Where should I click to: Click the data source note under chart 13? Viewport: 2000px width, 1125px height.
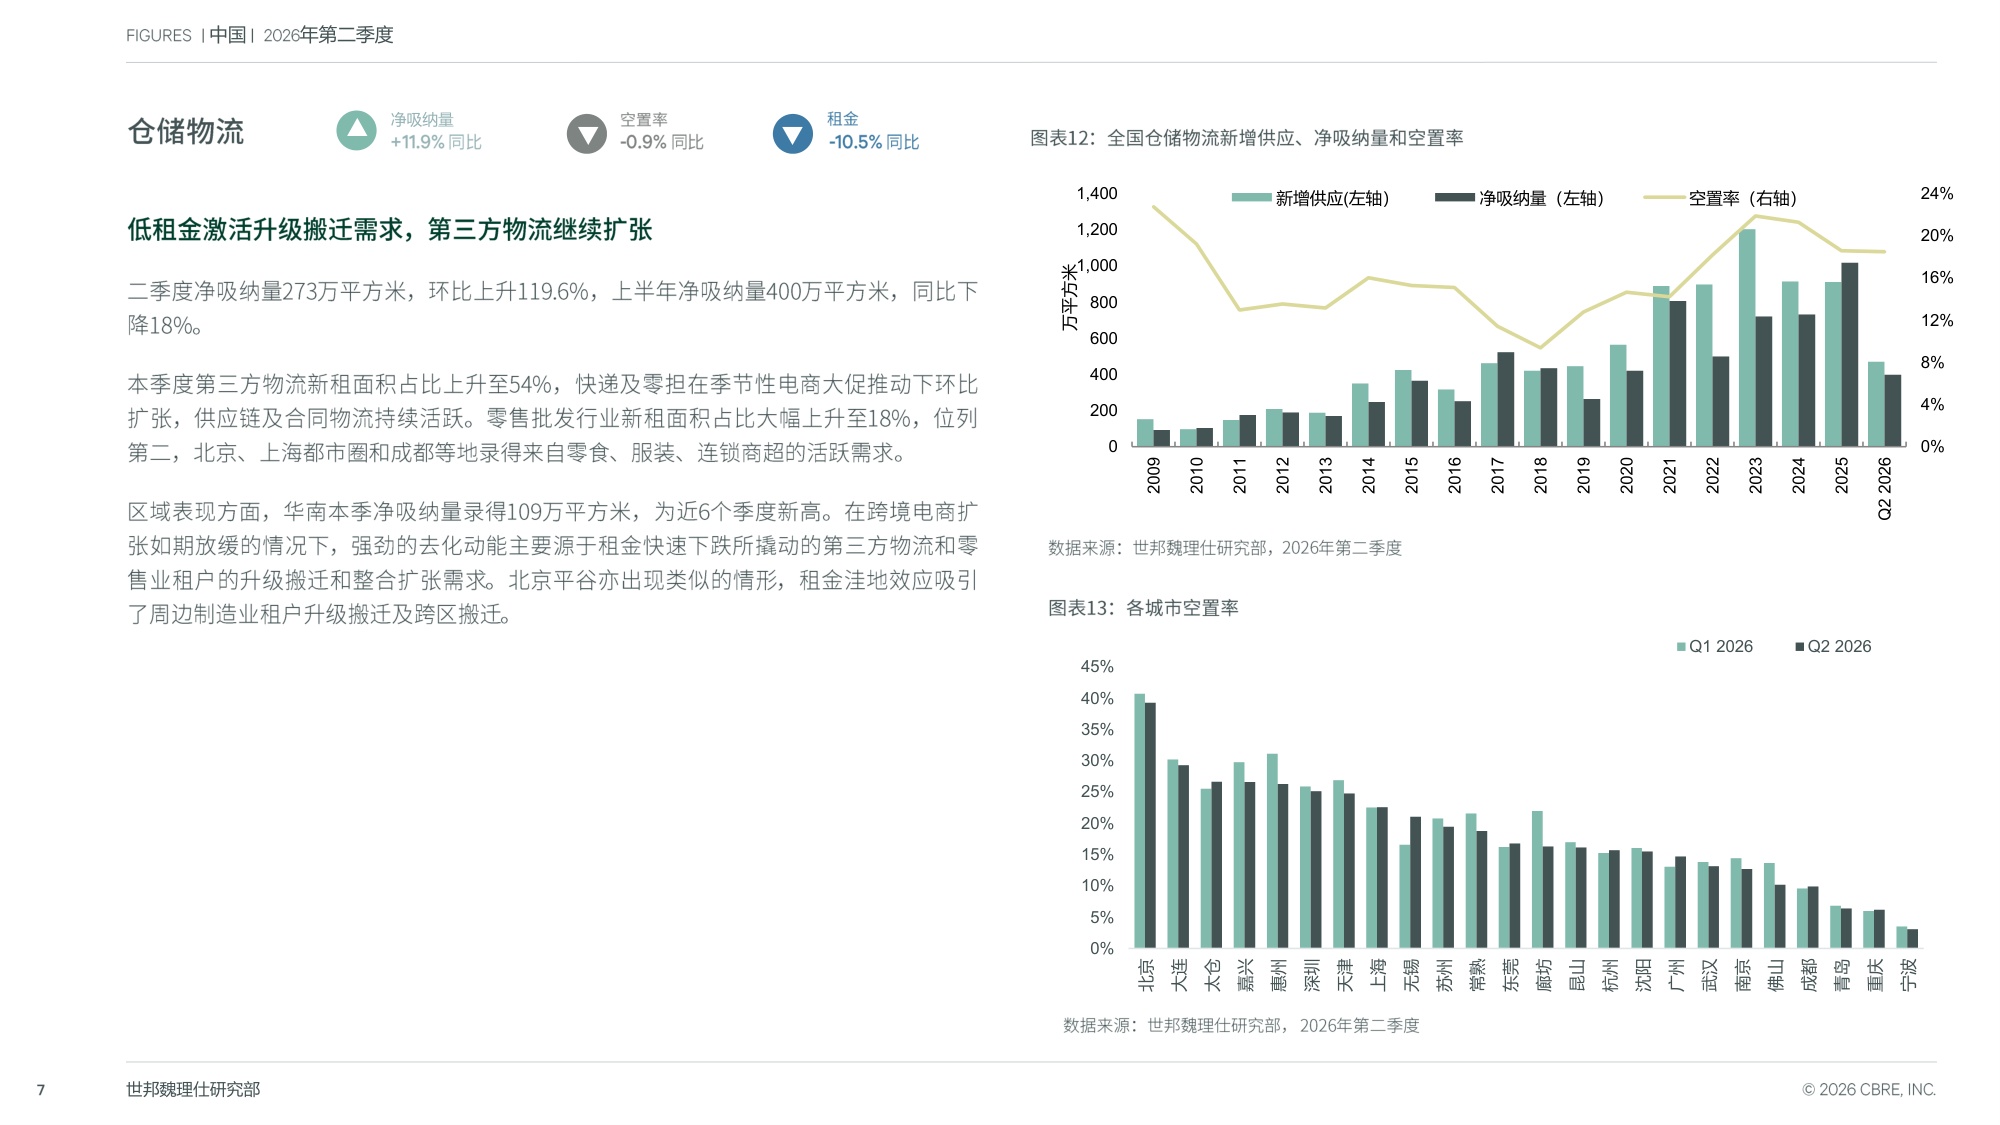click(1241, 1025)
